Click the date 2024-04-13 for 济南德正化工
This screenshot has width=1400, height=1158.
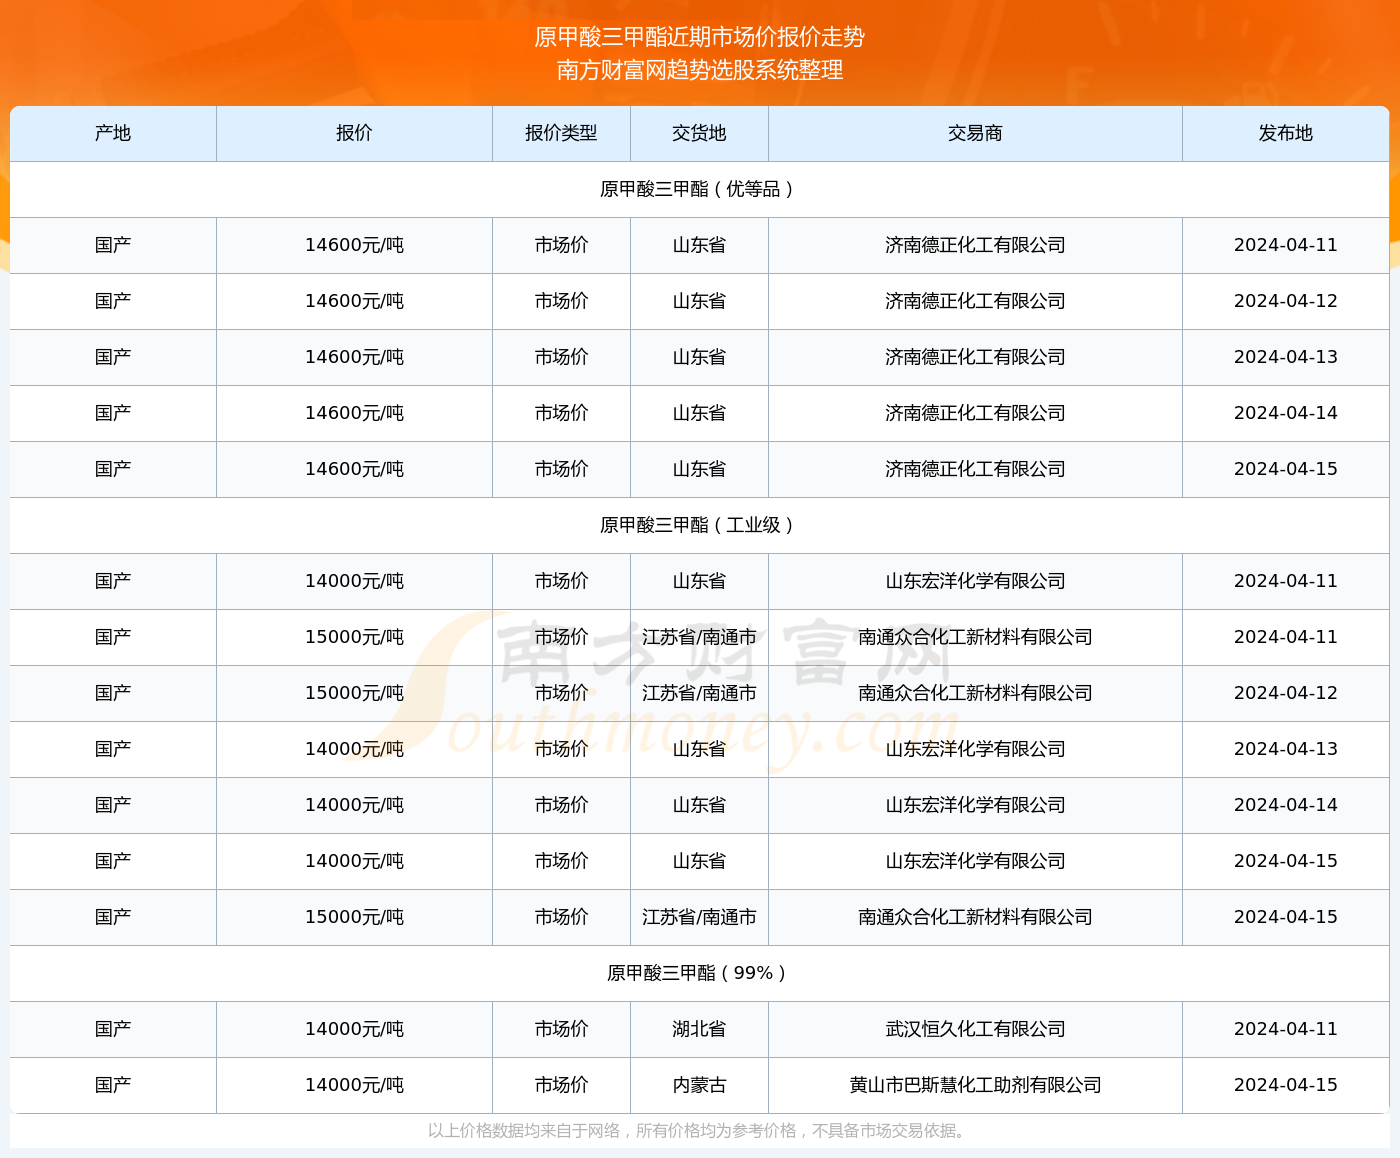(1285, 357)
